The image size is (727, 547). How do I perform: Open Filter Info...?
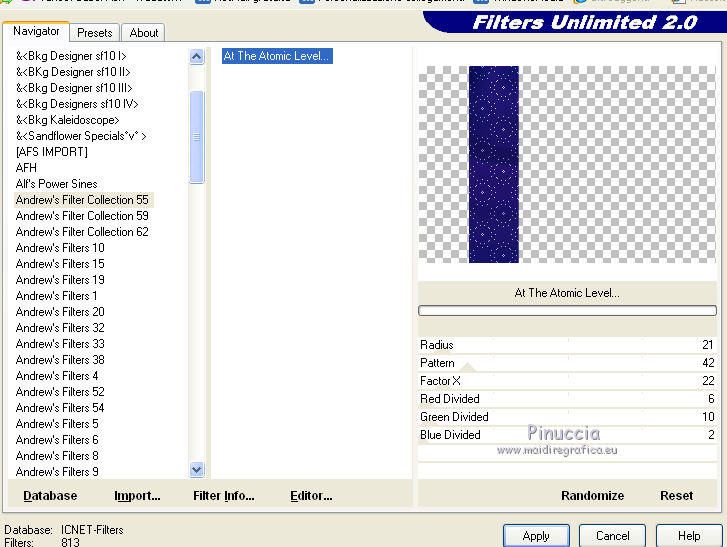223,496
